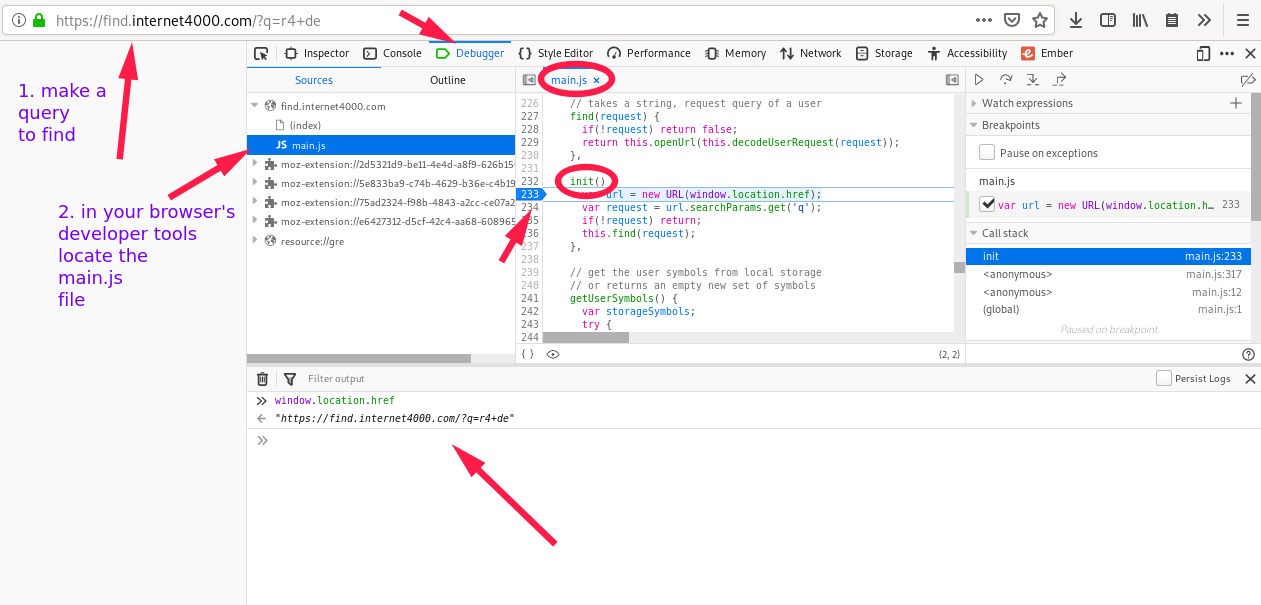Viewport: 1261px width, 605px height.
Task: Switch to the Console tab
Action: pos(392,54)
